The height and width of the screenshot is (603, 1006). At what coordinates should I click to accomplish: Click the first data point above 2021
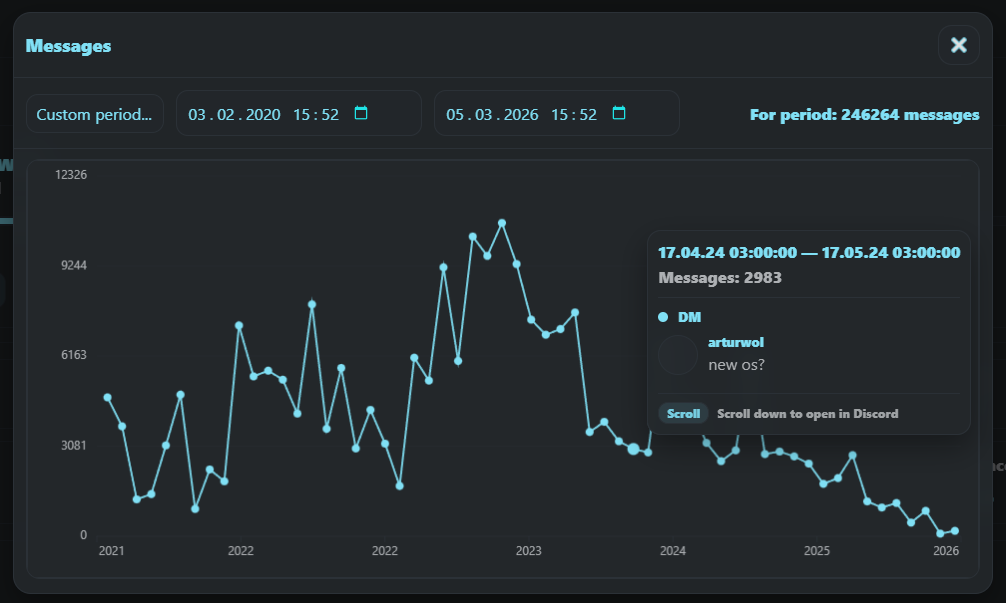tap(108, 398)
